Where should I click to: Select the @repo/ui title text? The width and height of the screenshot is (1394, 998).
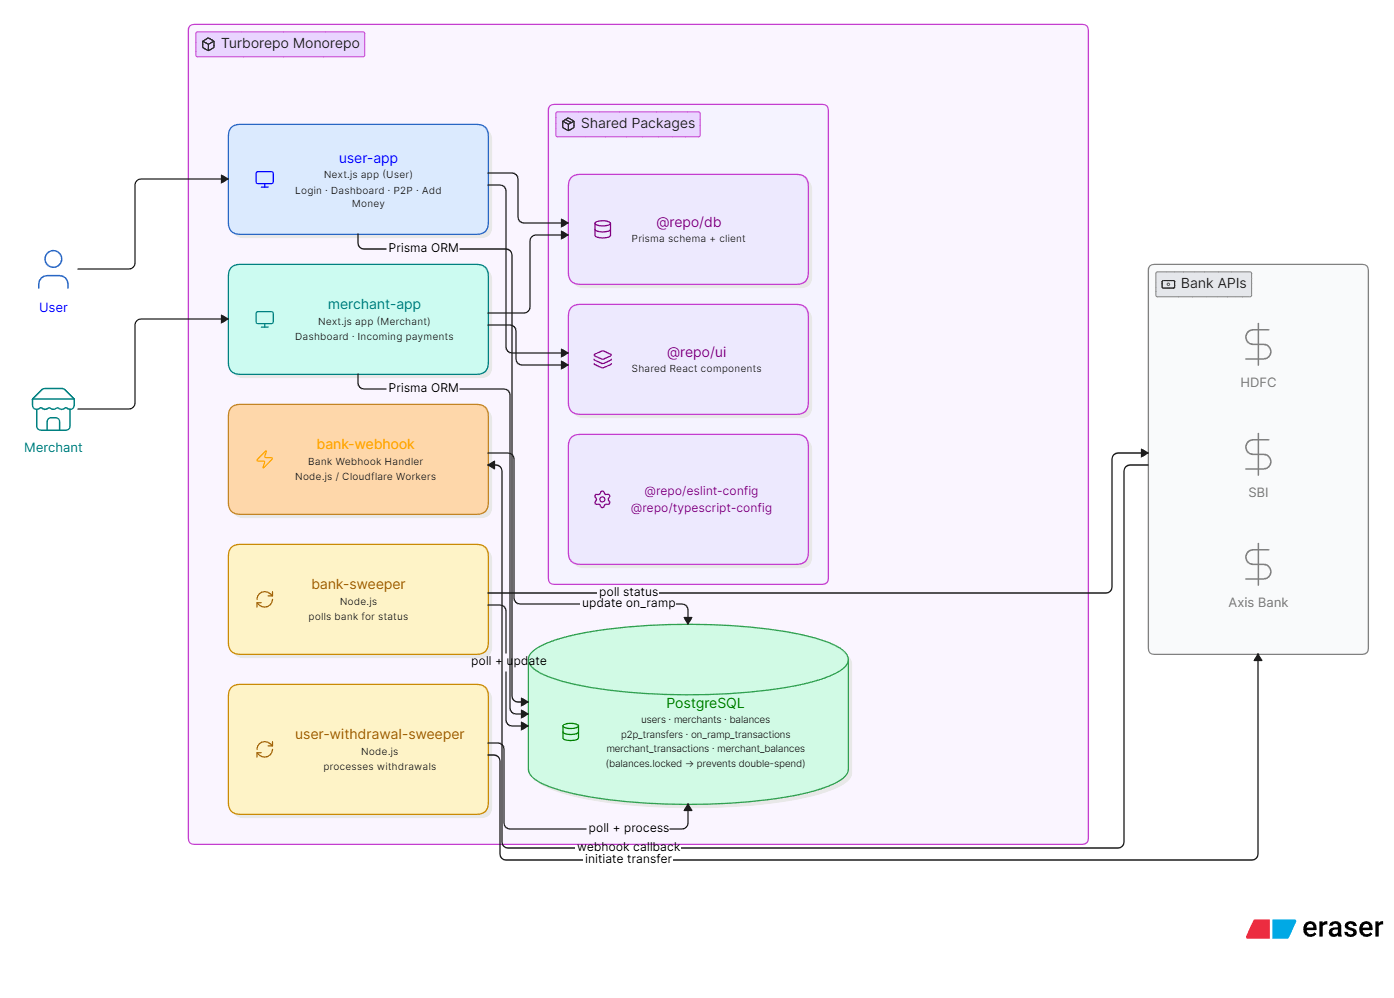pos(696,352)
